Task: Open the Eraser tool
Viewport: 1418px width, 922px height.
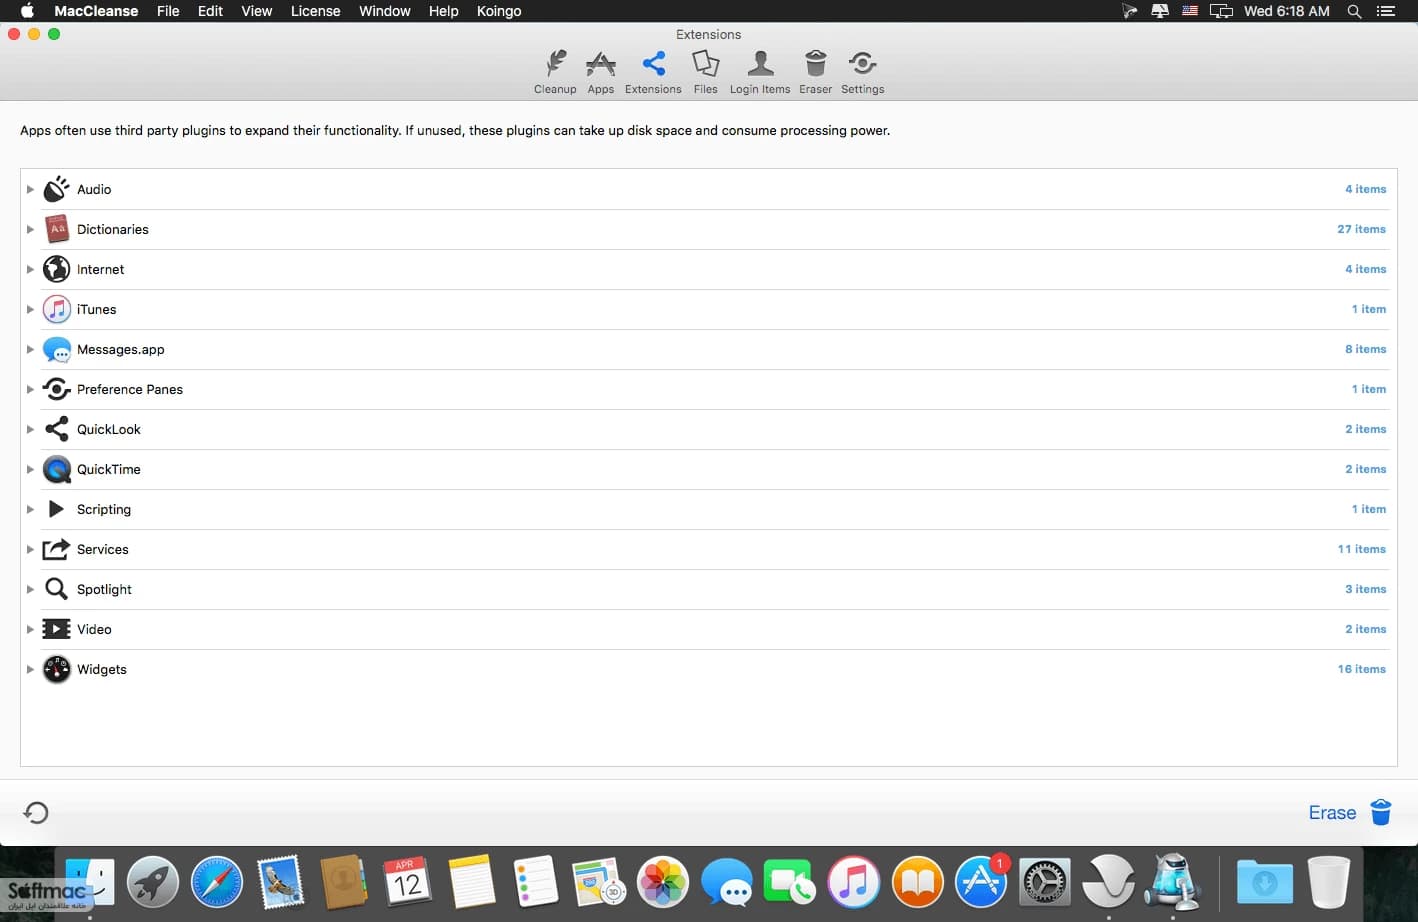Action: 815,72
